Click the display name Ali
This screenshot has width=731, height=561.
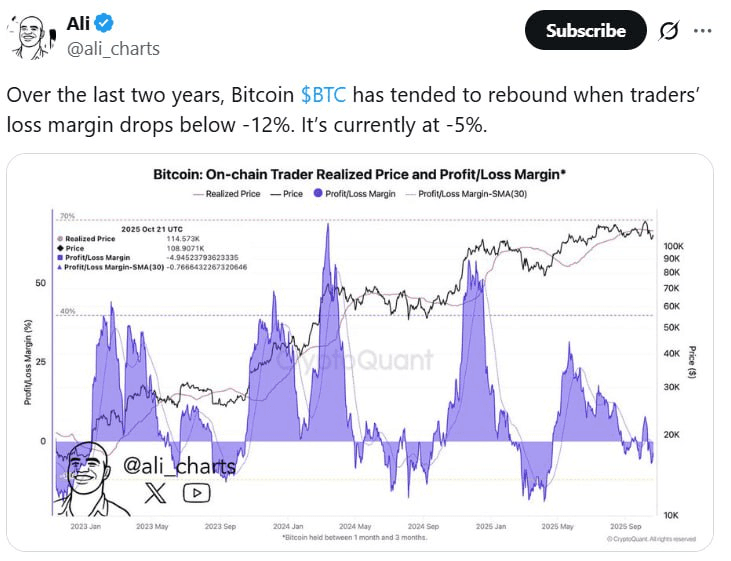(x=79, y=23)
